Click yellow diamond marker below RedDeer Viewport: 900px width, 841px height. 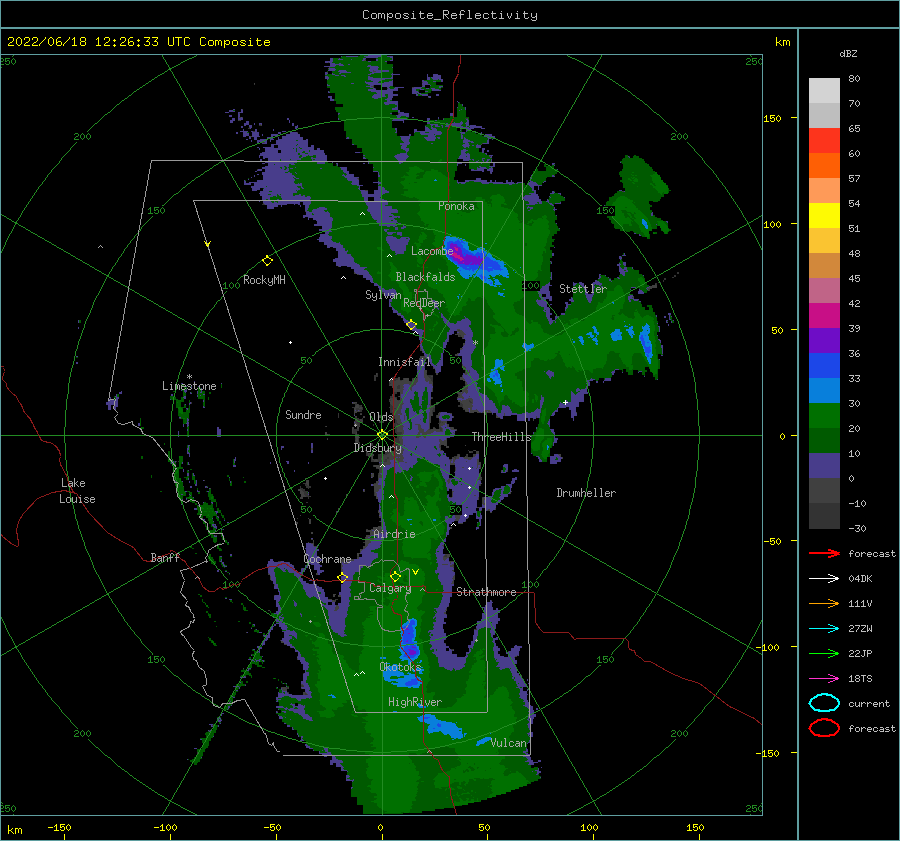pos(412,325)
